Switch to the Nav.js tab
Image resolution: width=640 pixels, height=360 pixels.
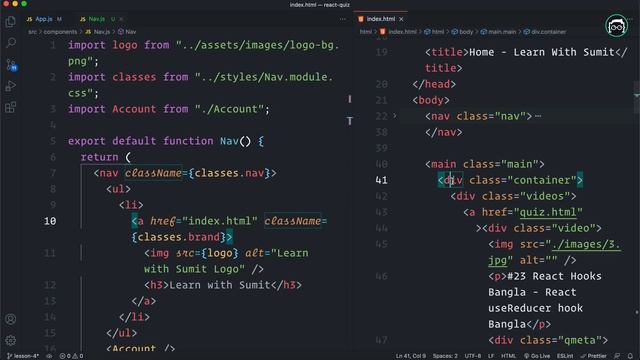[x=97, y=19]
